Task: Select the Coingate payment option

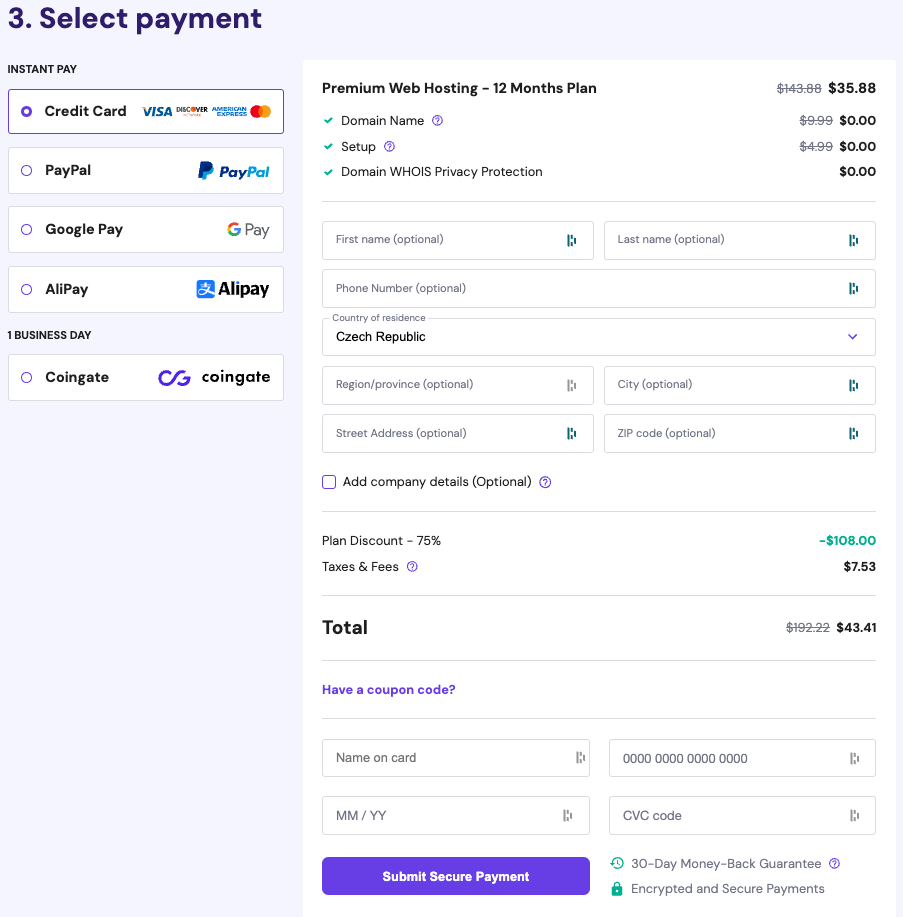Action: click(26, 378)
